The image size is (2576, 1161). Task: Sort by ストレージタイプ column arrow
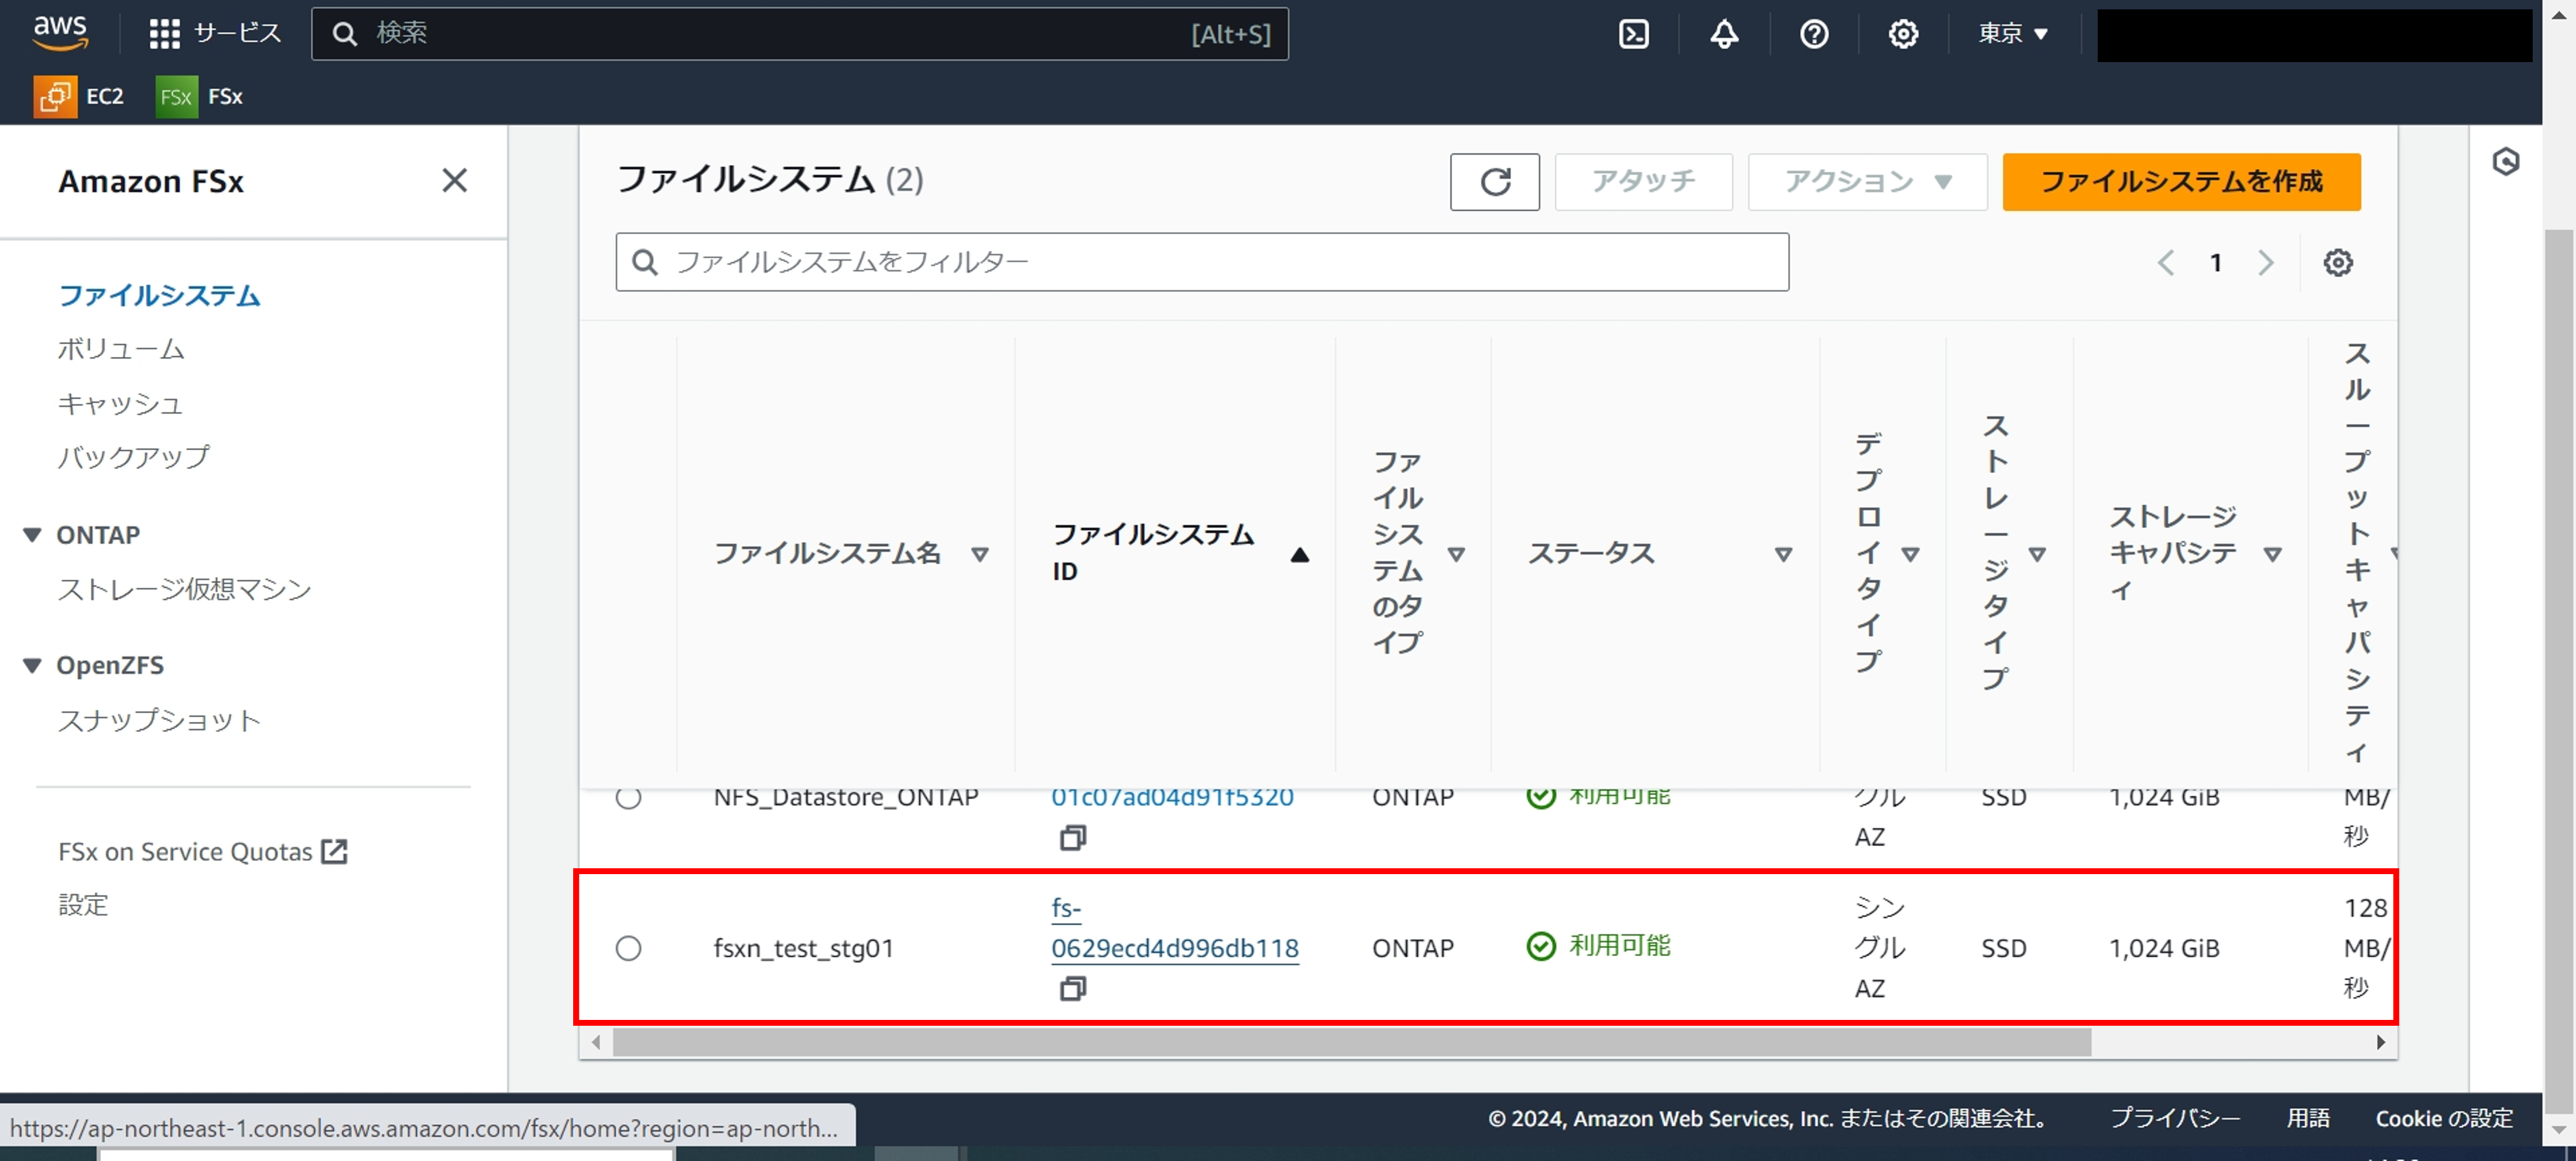click(x=2036, y=554)
